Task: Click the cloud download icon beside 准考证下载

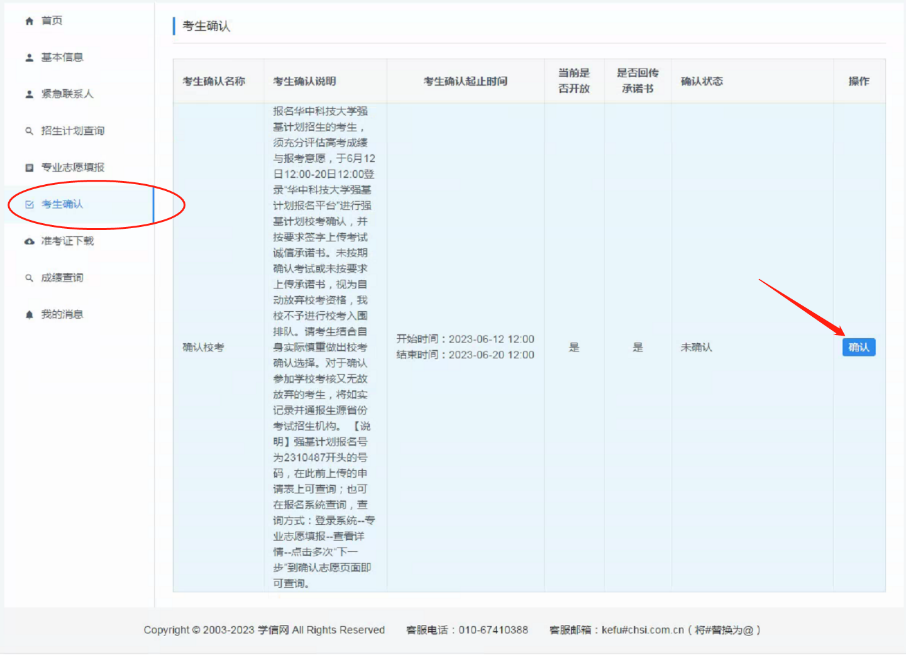Action: (29, 241)
